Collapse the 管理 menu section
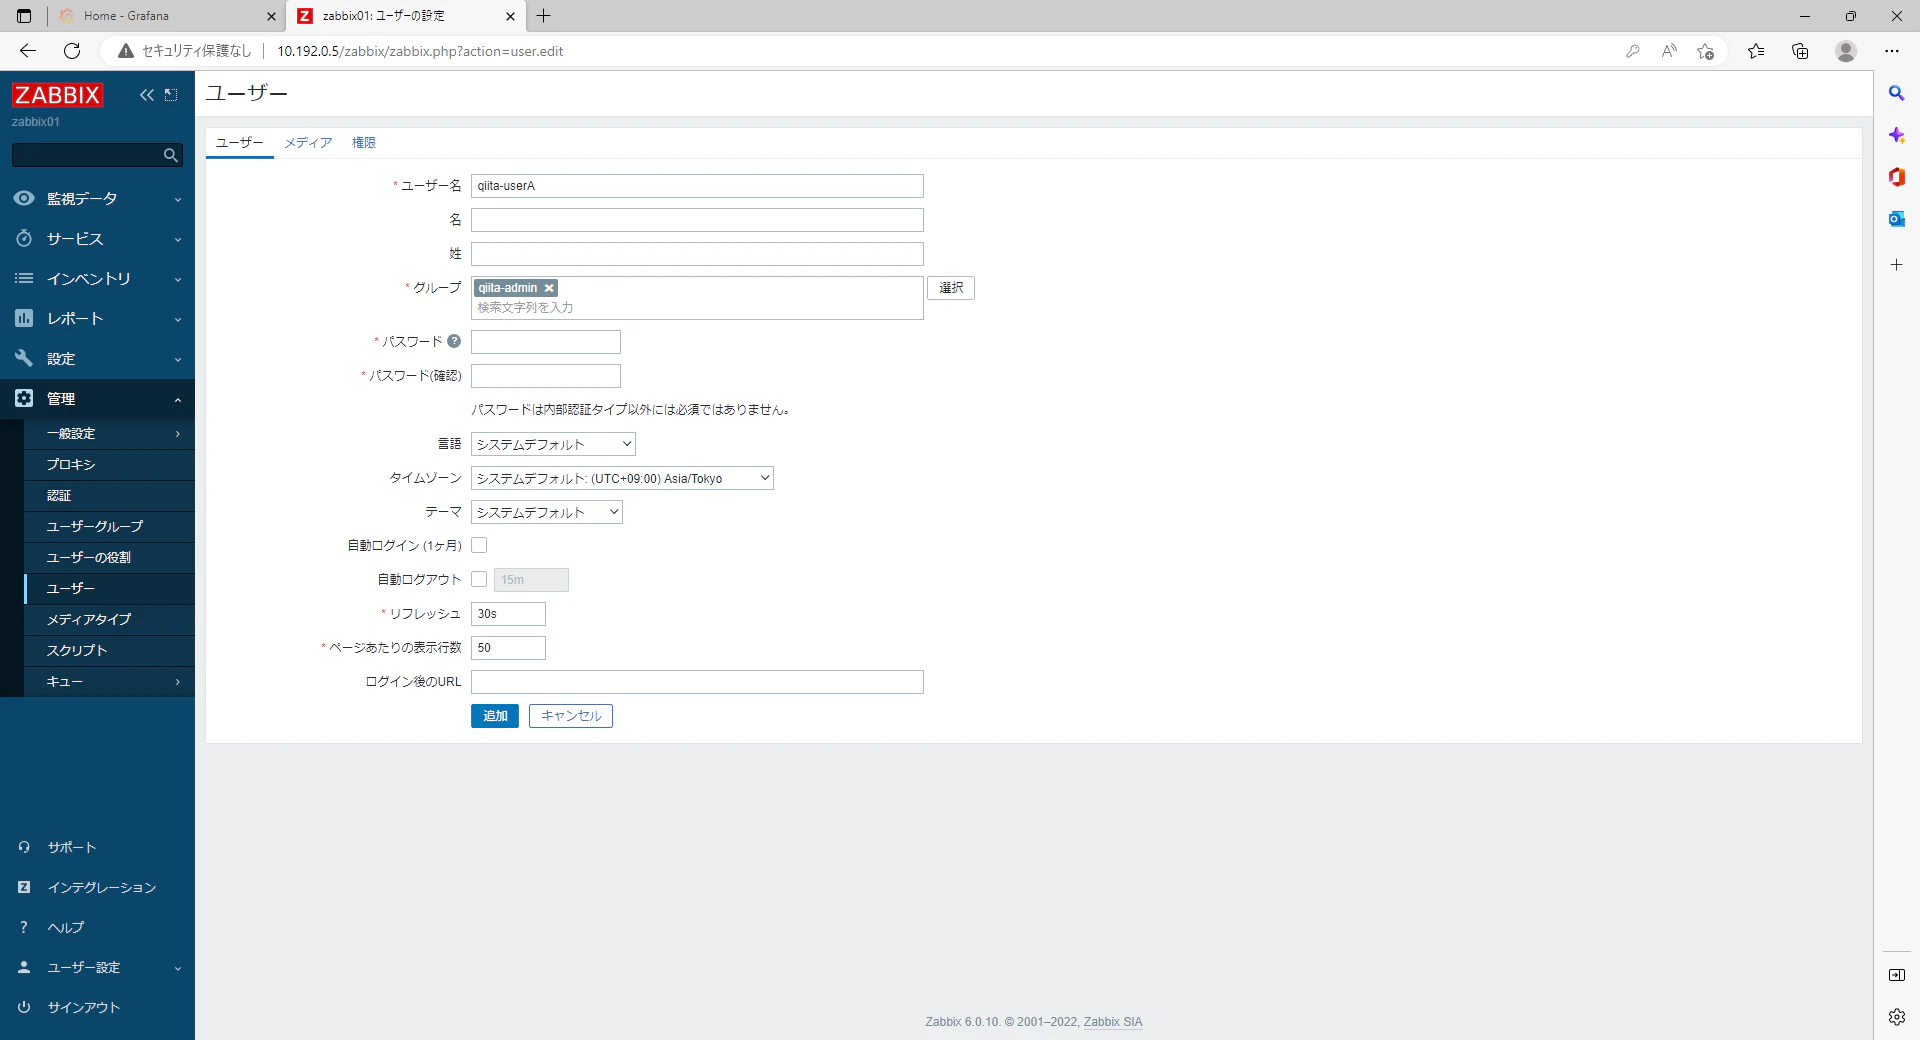 97,399
